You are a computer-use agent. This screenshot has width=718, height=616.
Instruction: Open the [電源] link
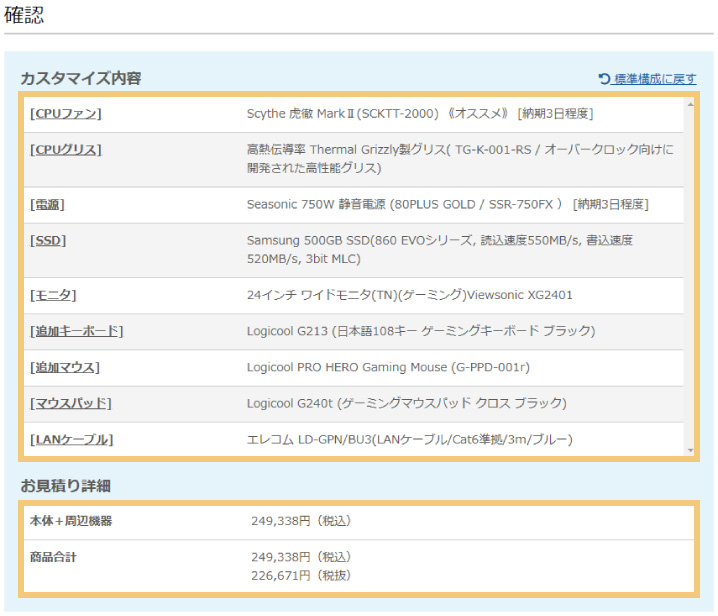[x=47, y=204]
